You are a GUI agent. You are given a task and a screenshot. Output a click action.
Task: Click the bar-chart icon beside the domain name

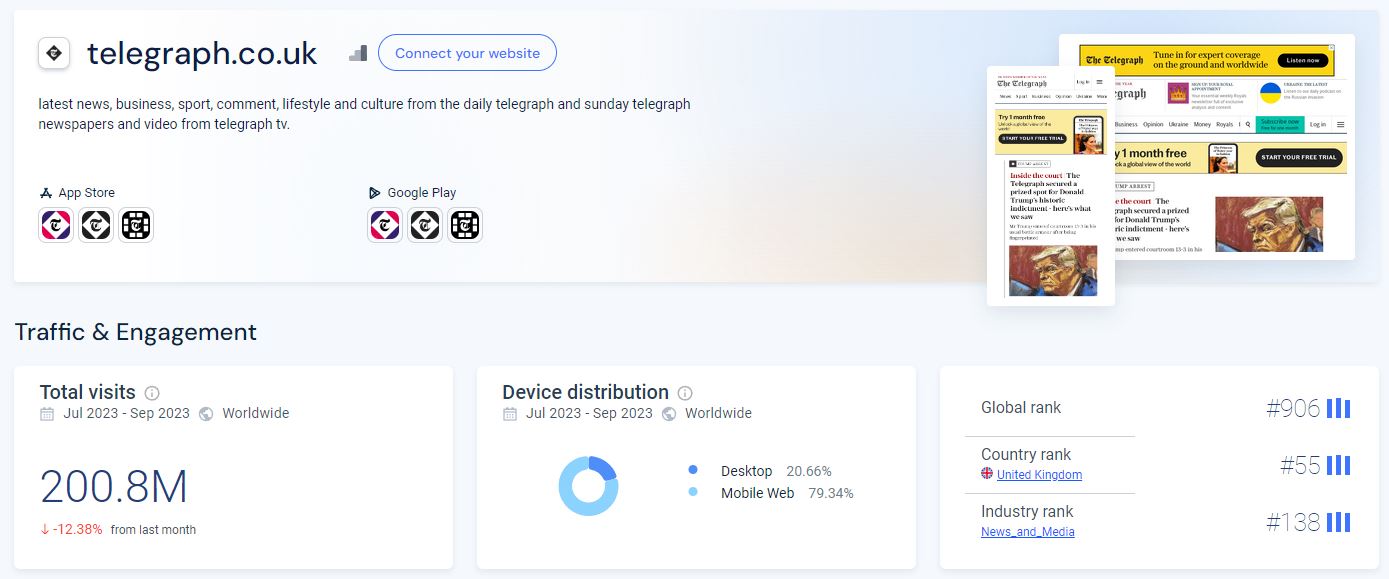[358, 53]
